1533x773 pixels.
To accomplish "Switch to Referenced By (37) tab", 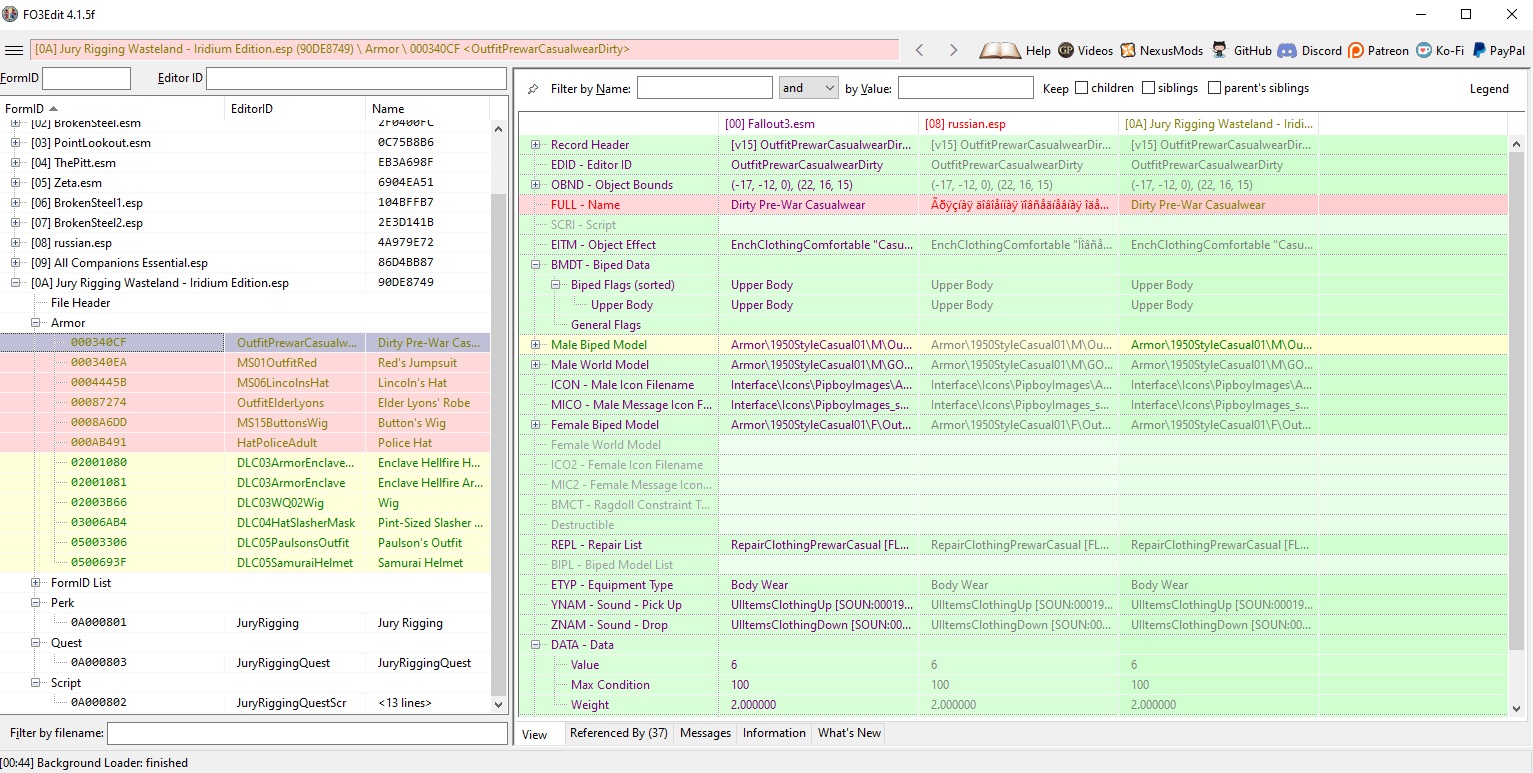I will (618, 733).
